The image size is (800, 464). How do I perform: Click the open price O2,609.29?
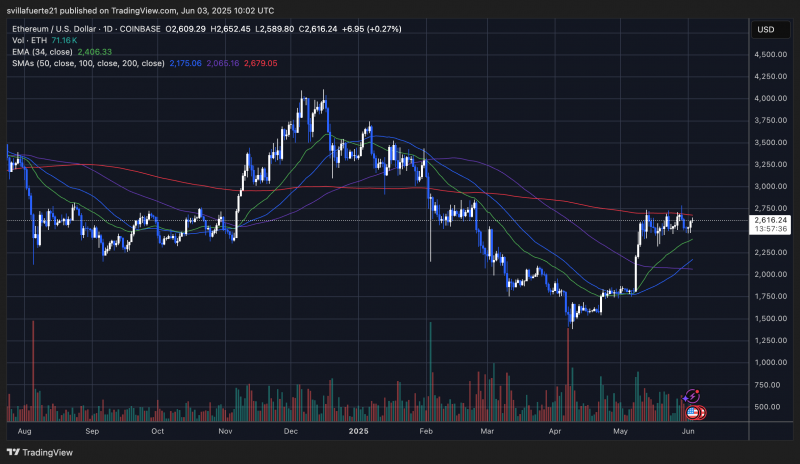(186, 29)
